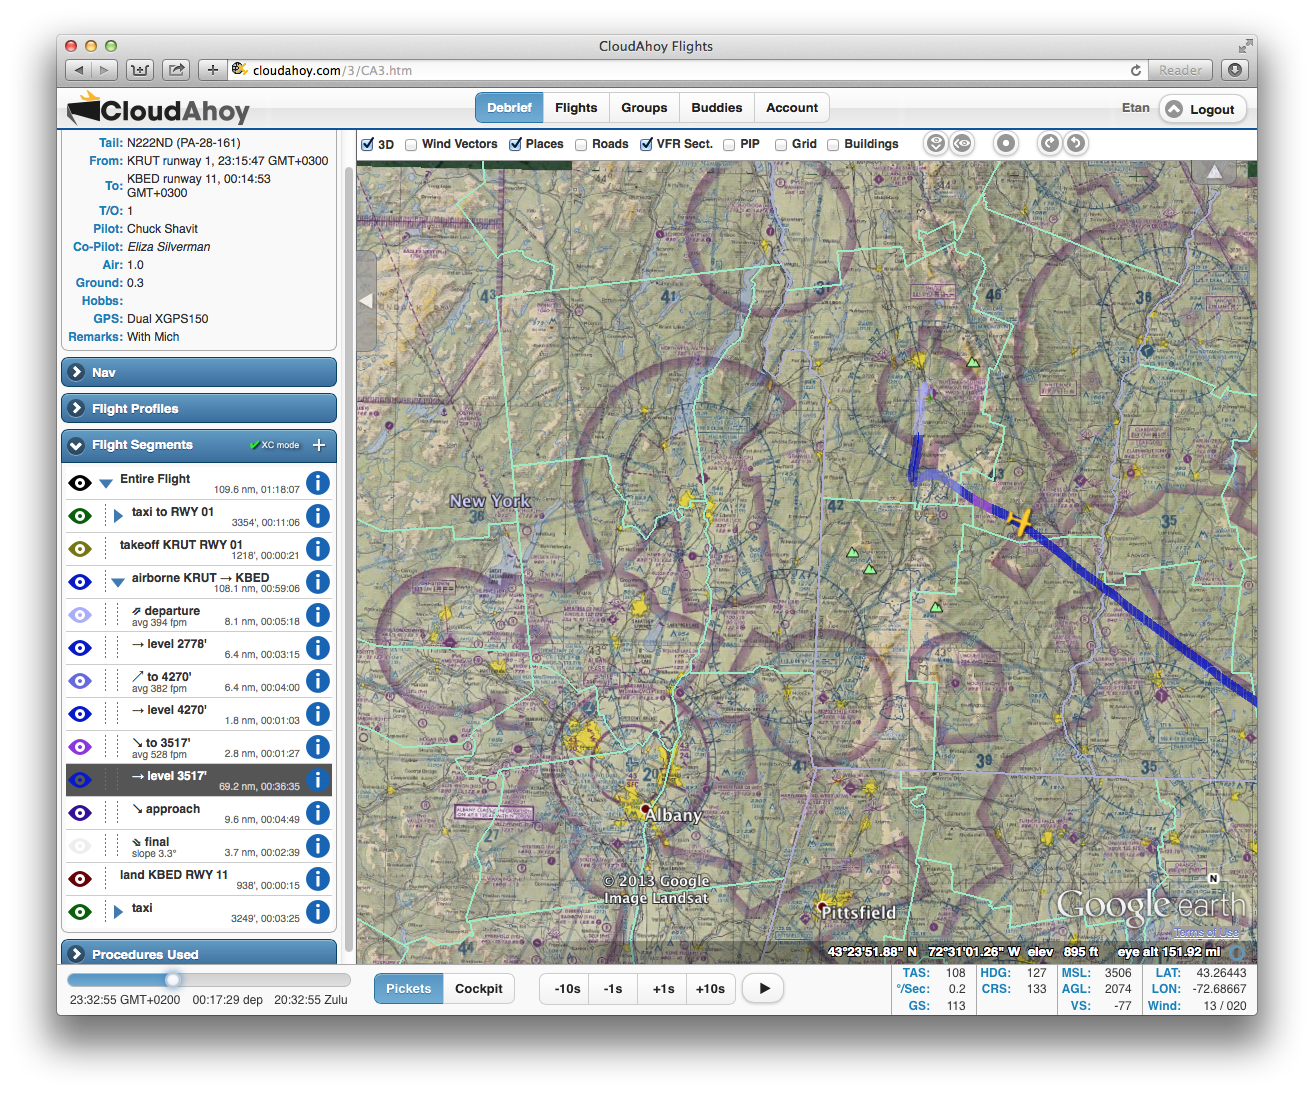Open info for 'to 3517'' descent segment
This screenshot has width=1314, height=1094.
click(x=318, y=747)
